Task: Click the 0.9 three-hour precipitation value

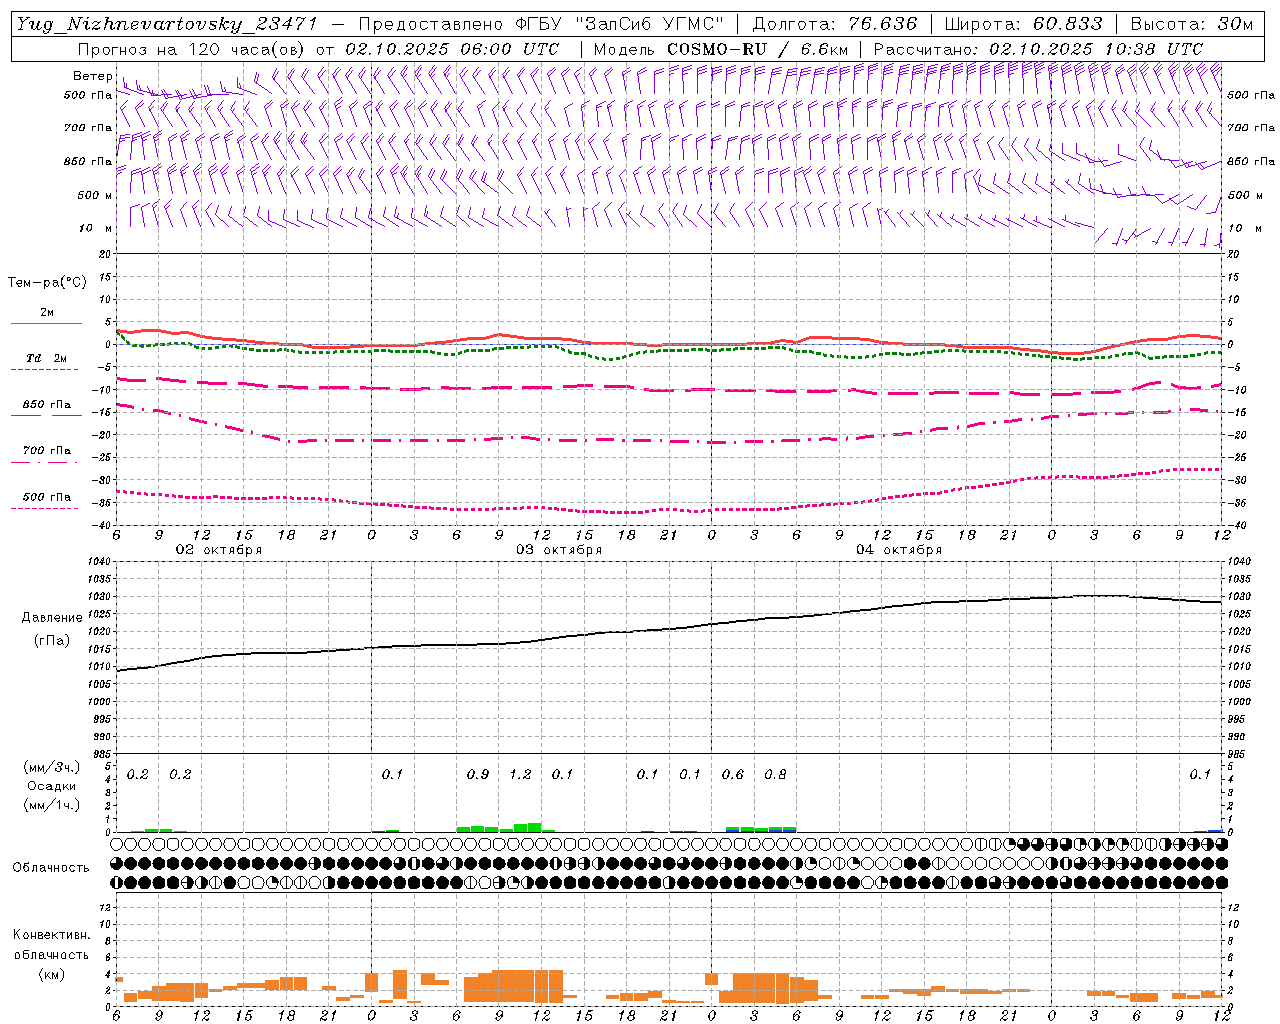Action: 478,774
